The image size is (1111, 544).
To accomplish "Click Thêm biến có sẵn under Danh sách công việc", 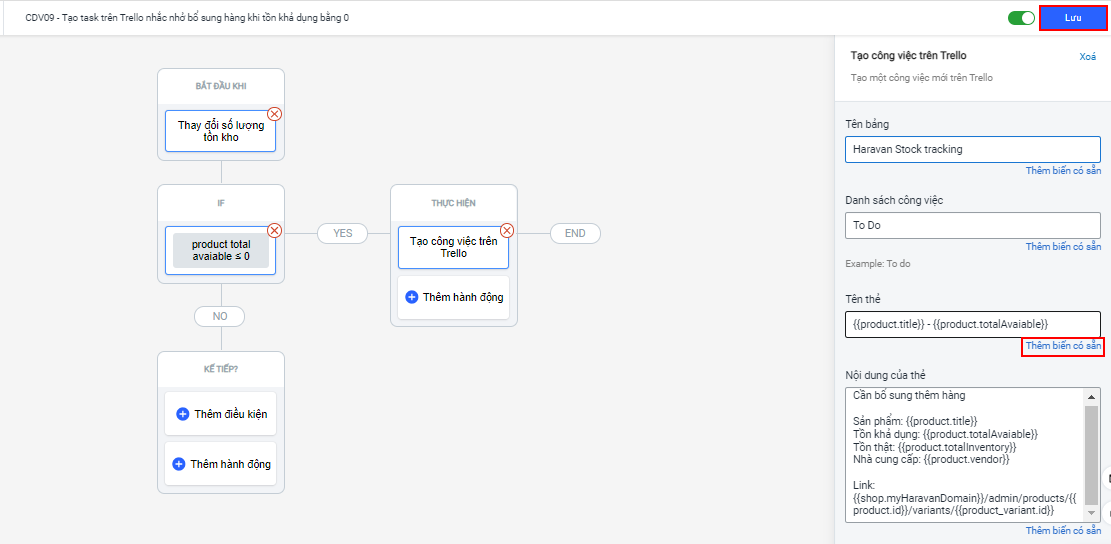I will point(1063,247).
